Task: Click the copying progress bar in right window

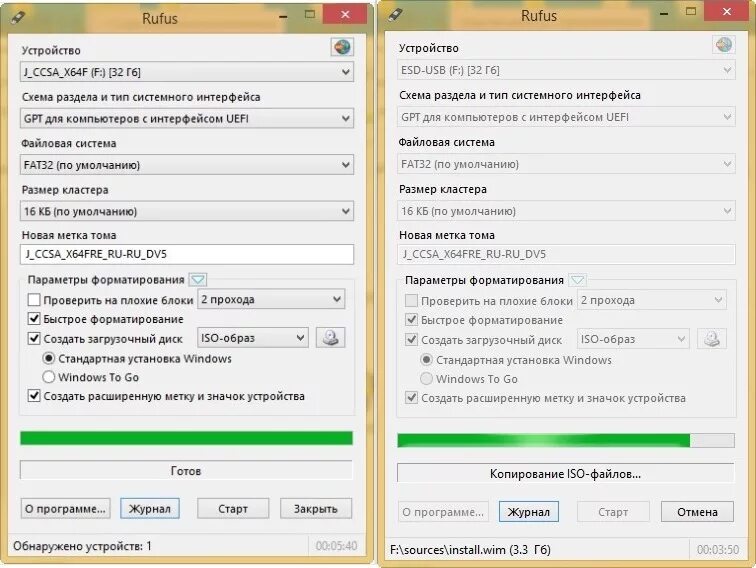Action: [x=566, y=440]
